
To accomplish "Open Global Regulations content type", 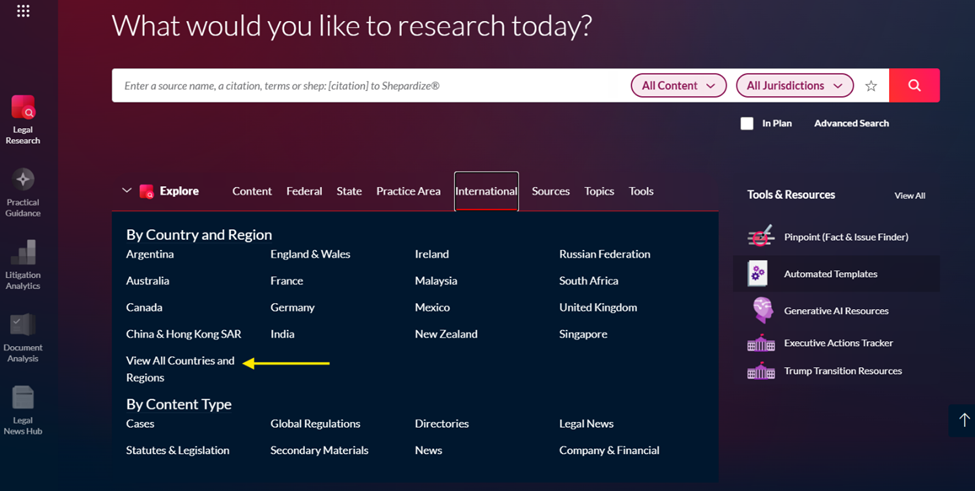I will [x=315, y=424].
